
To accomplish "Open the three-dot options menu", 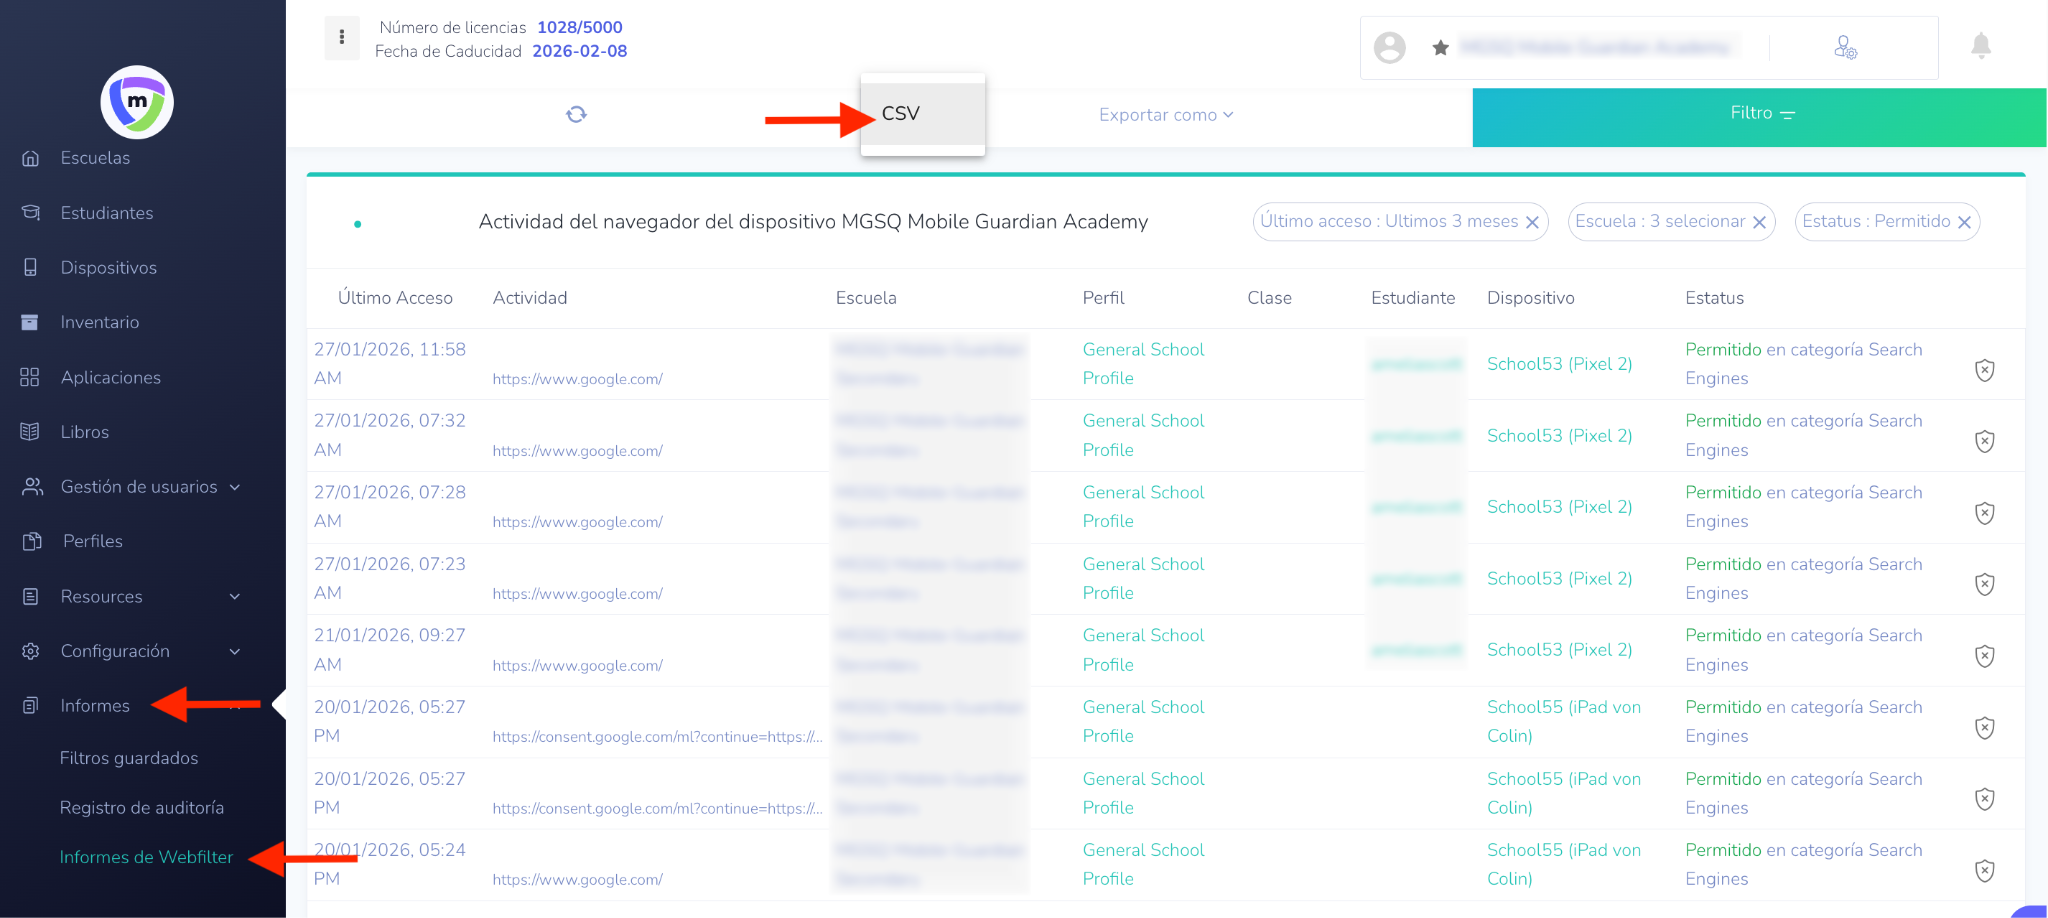I will (x=342, y=38).
